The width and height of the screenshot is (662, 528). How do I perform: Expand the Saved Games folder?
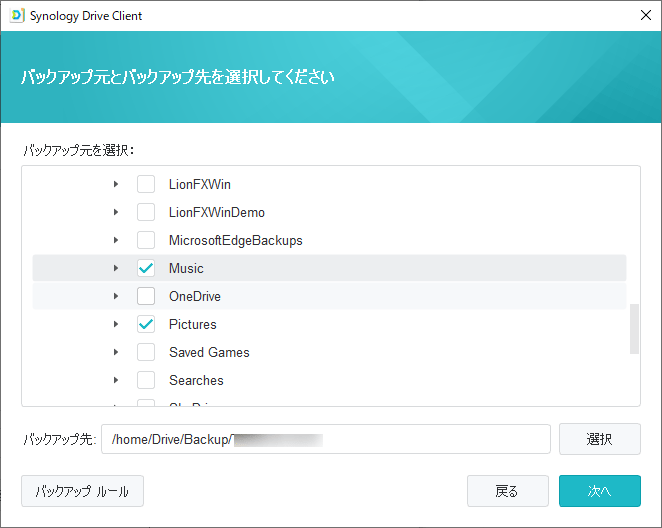(x=116, y=352)
